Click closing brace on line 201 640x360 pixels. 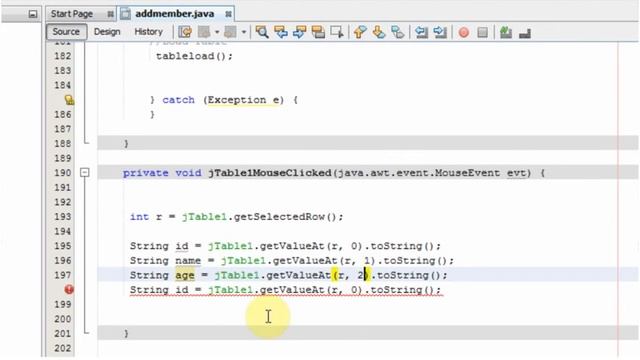[126, 333]
